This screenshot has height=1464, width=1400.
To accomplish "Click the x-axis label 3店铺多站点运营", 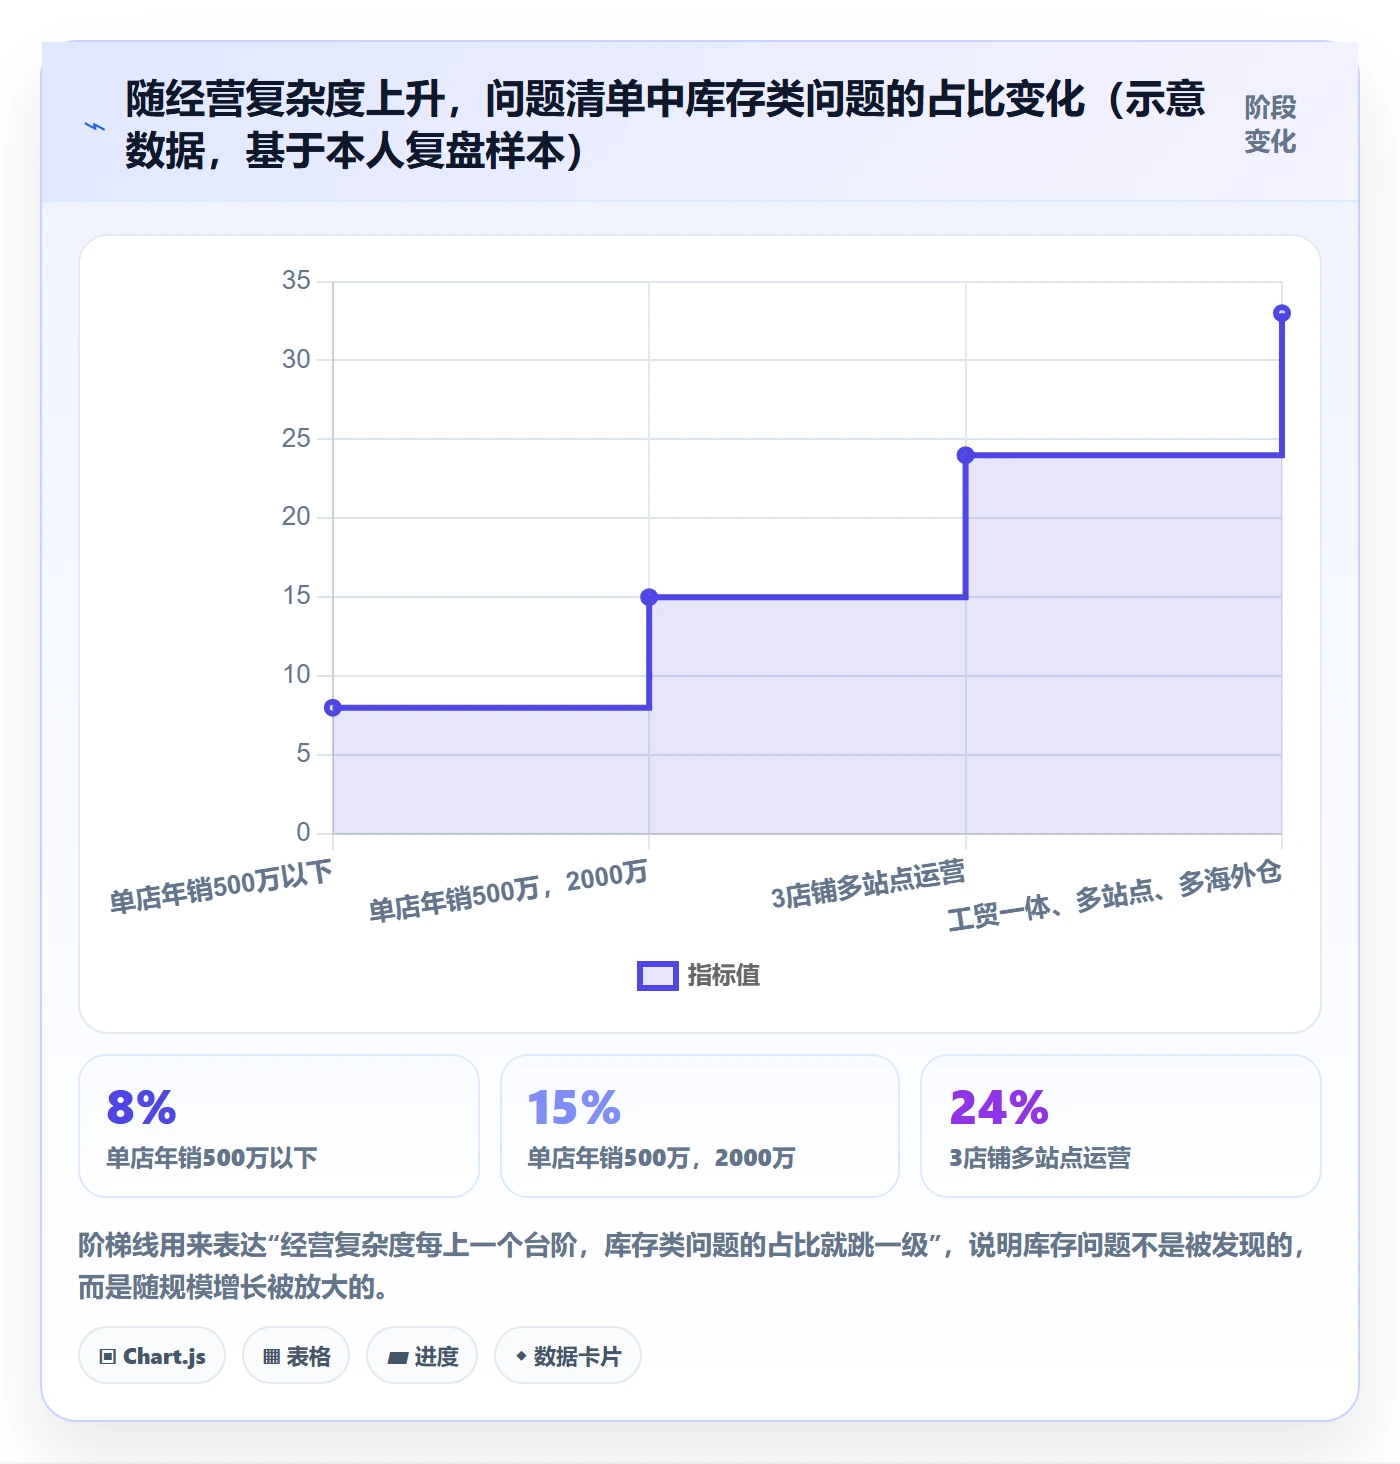I will 868,884.
